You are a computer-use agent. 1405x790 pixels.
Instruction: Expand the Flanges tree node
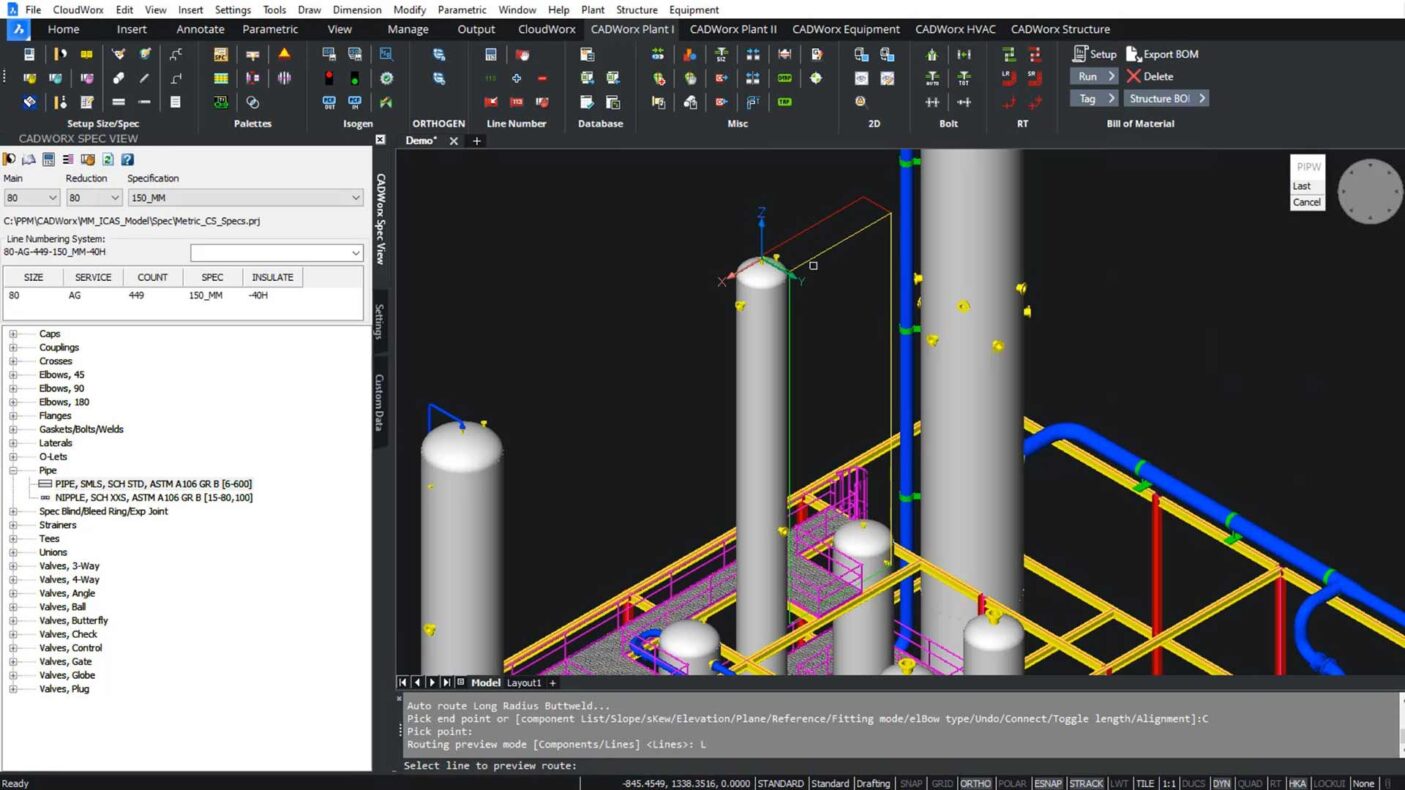pyautogui.click(x=13, y=416)
